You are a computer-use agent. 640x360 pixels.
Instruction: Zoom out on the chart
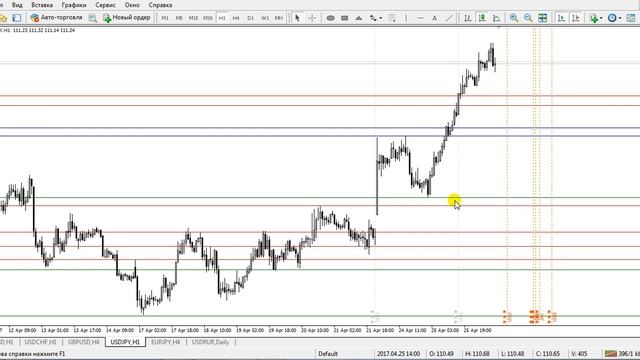coord(528,18)
